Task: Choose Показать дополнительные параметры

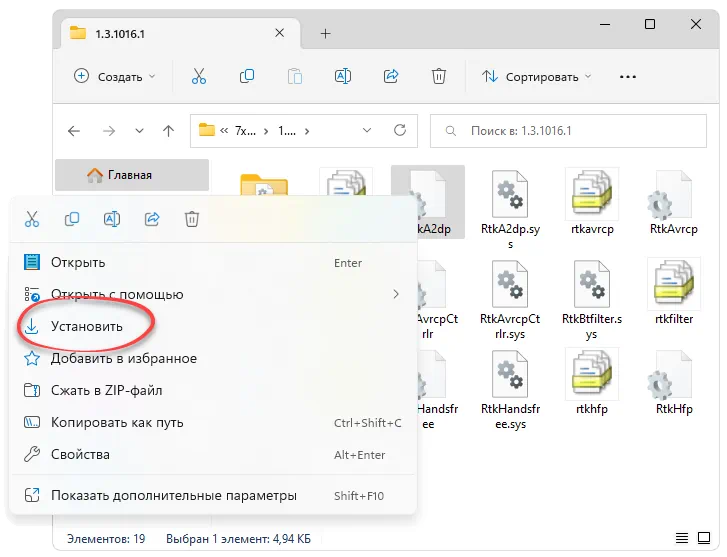Action: coord(212,496)
